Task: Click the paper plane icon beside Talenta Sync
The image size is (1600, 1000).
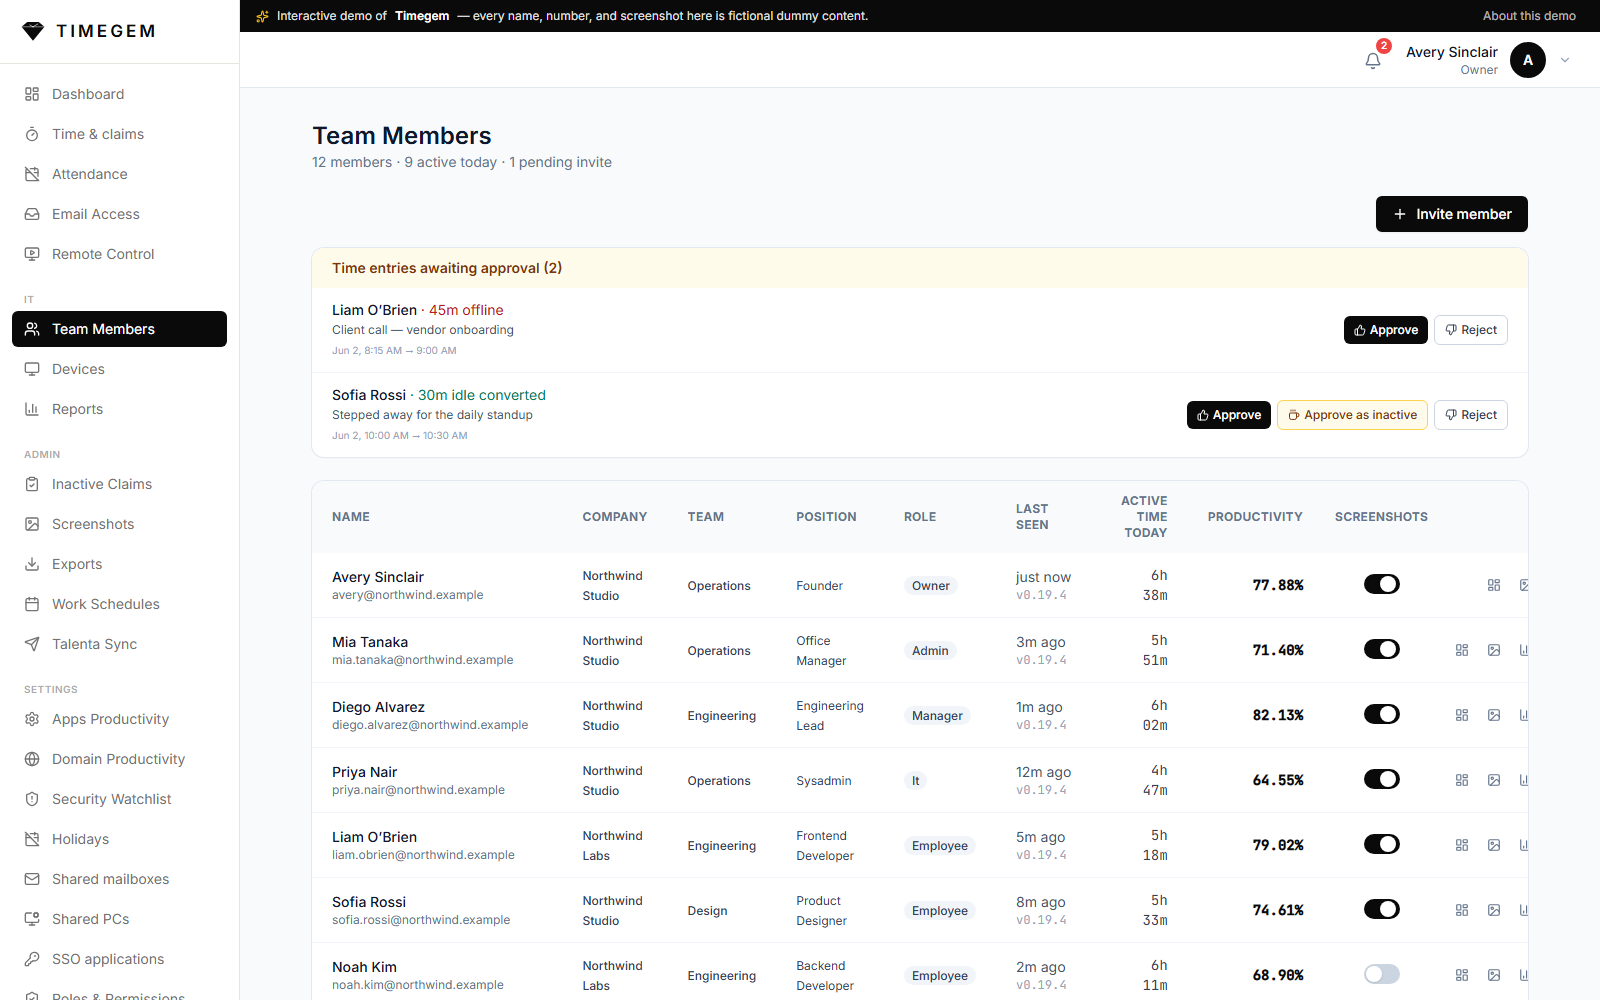Action: [x=32, y=644]
